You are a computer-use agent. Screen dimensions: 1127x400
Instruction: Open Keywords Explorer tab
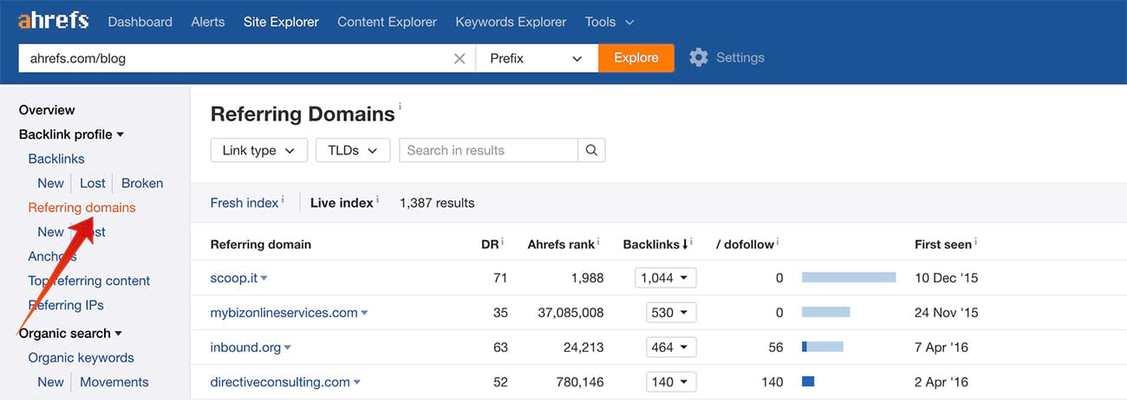(x=511, y=22)
